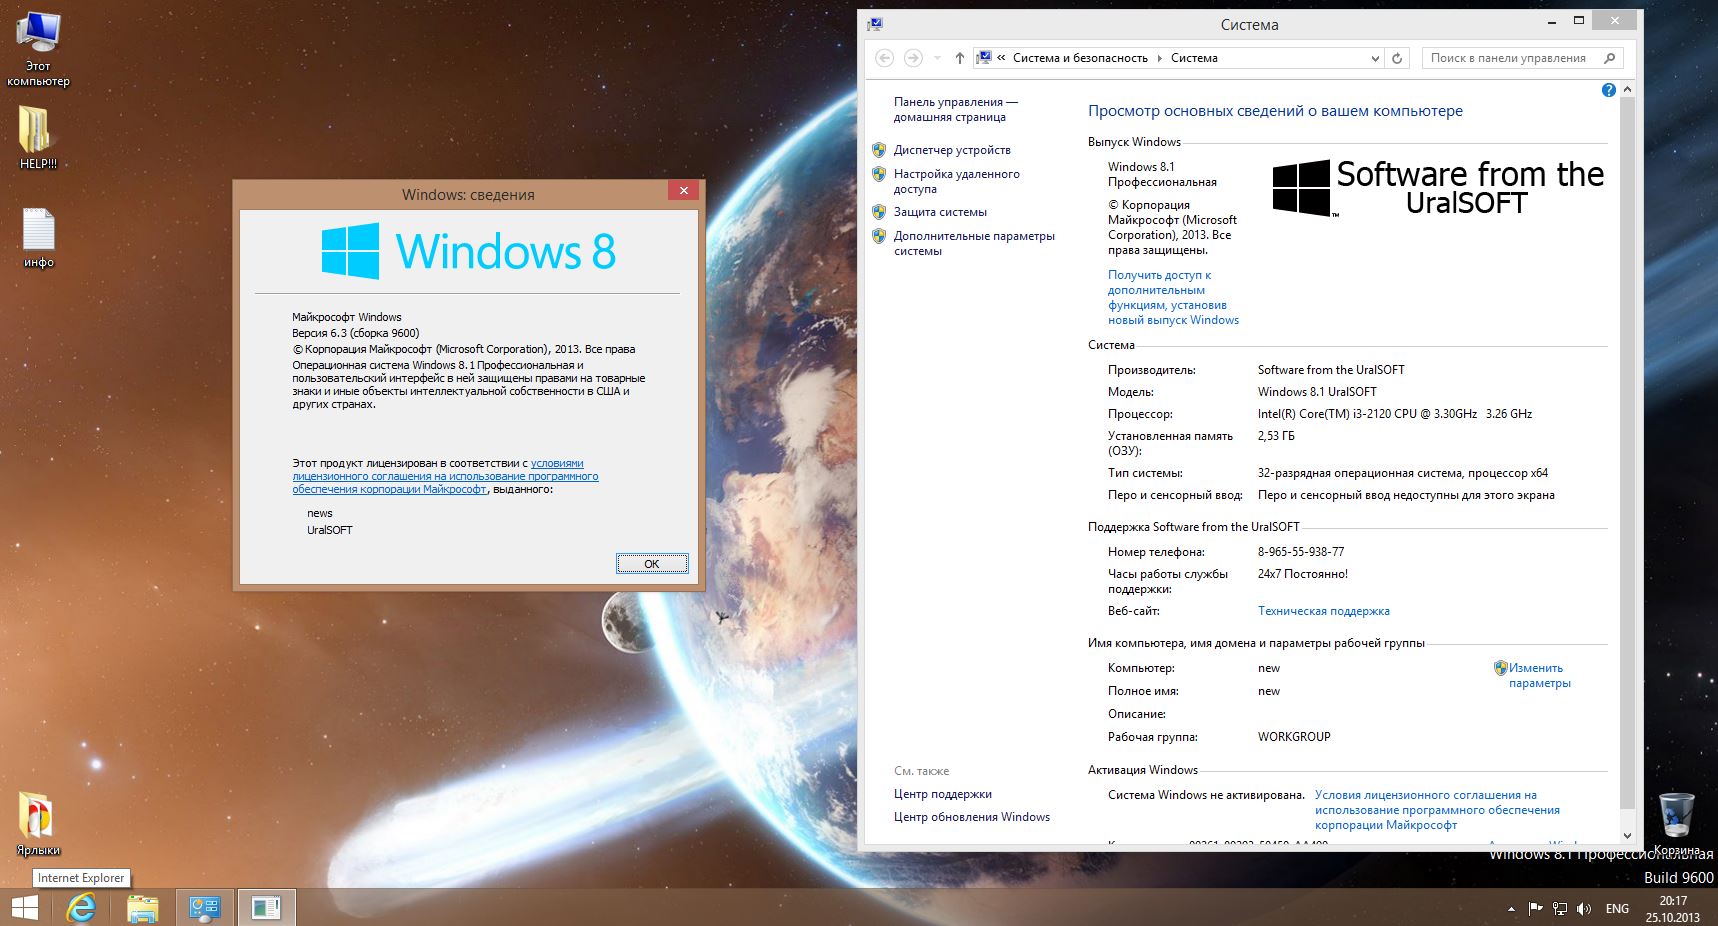Close the Windows: сведения dialog
This screenshot has width=1718, height=926.
683,191
